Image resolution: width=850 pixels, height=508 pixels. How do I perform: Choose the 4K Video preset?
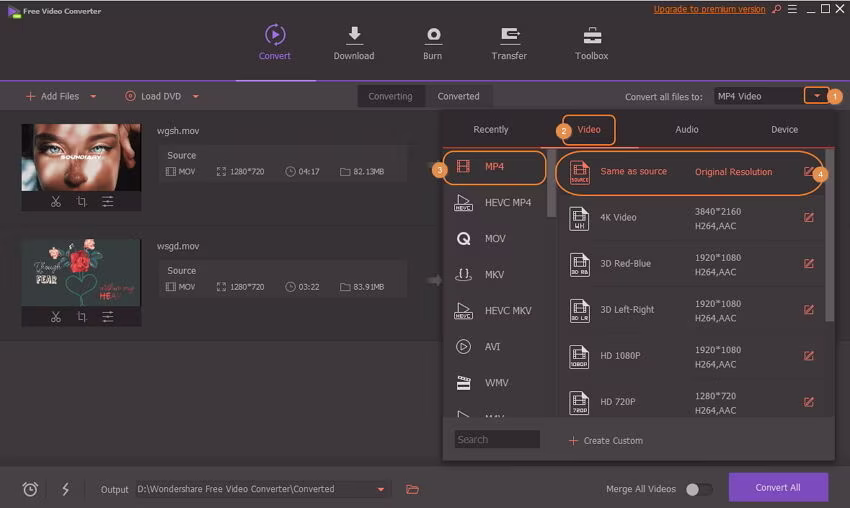pyautogui.click(x=691, y=218)
